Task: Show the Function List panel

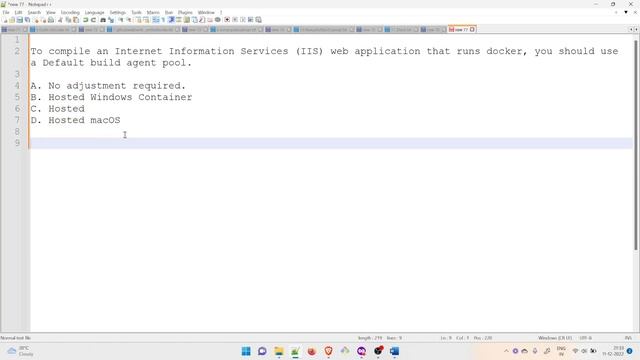Action: pos(202,20)
